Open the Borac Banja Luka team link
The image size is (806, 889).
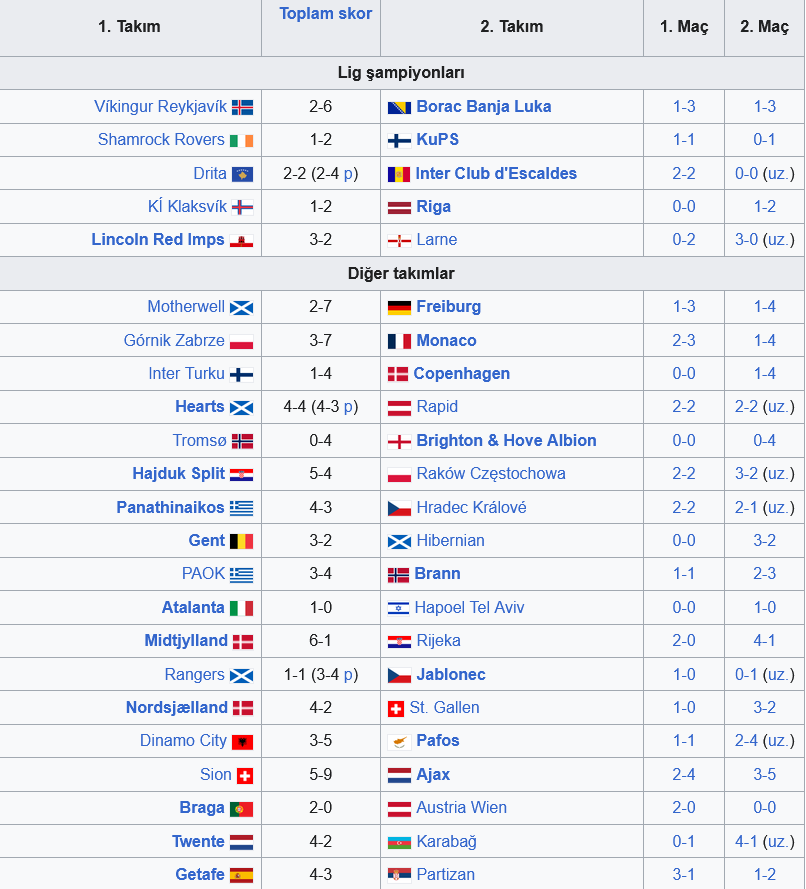(x=483, y=107)
